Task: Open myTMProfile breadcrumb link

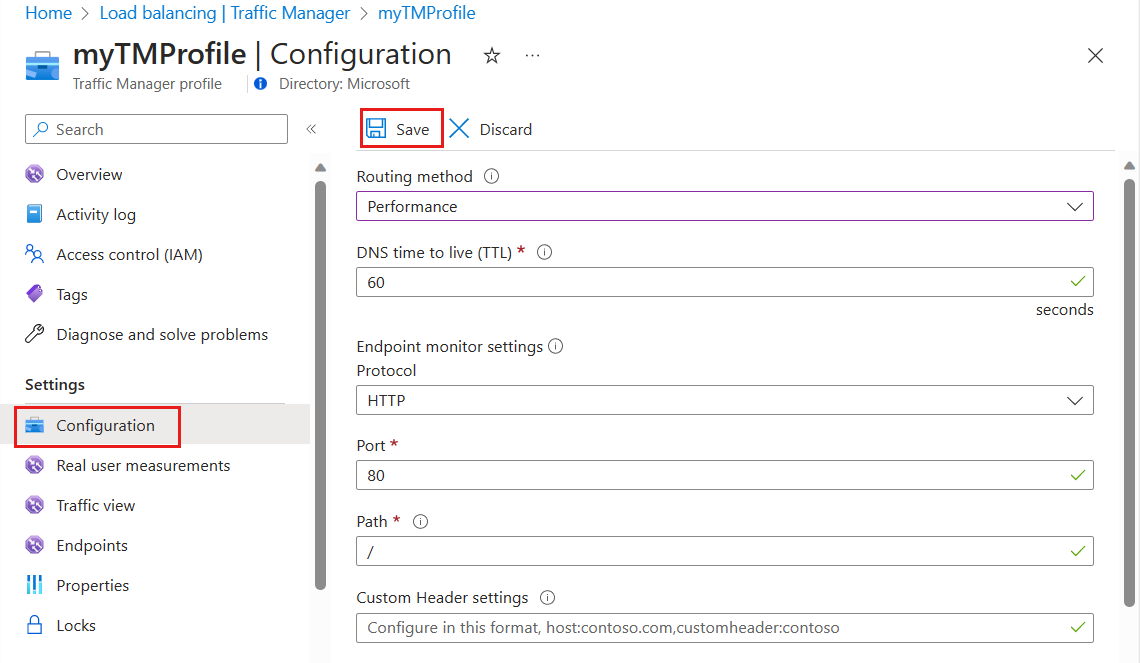Action: [x=427, y=13]
